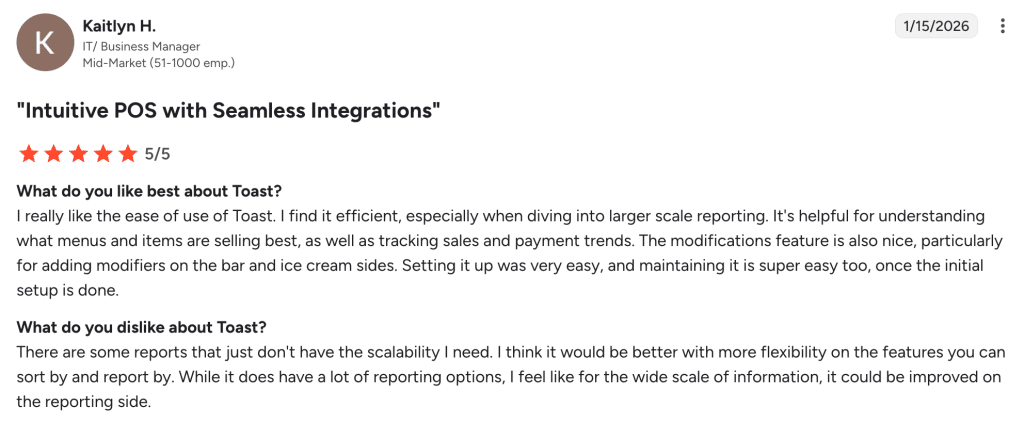Click the second red rating star
The image size is (1024, 423).
[x=53, y=154]
